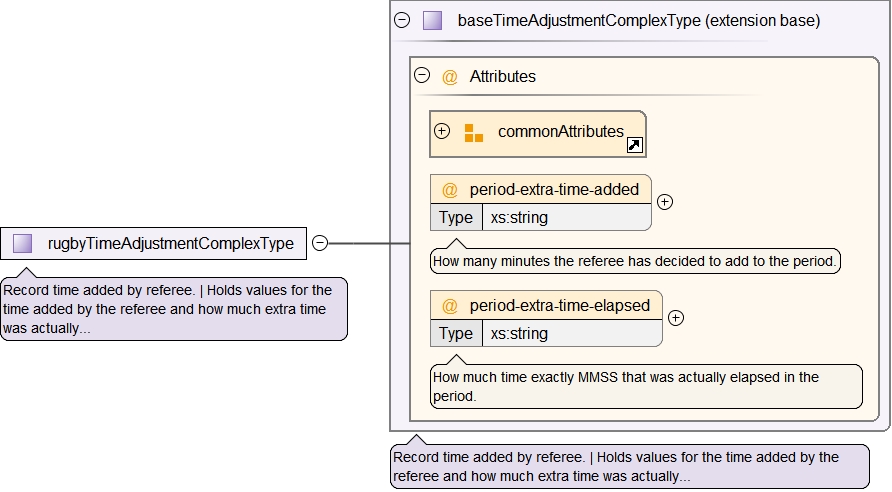Click xs:string type of period-extra-time-elapsed
Viewport: 892px width, 492px height.
tap(520, 334)
